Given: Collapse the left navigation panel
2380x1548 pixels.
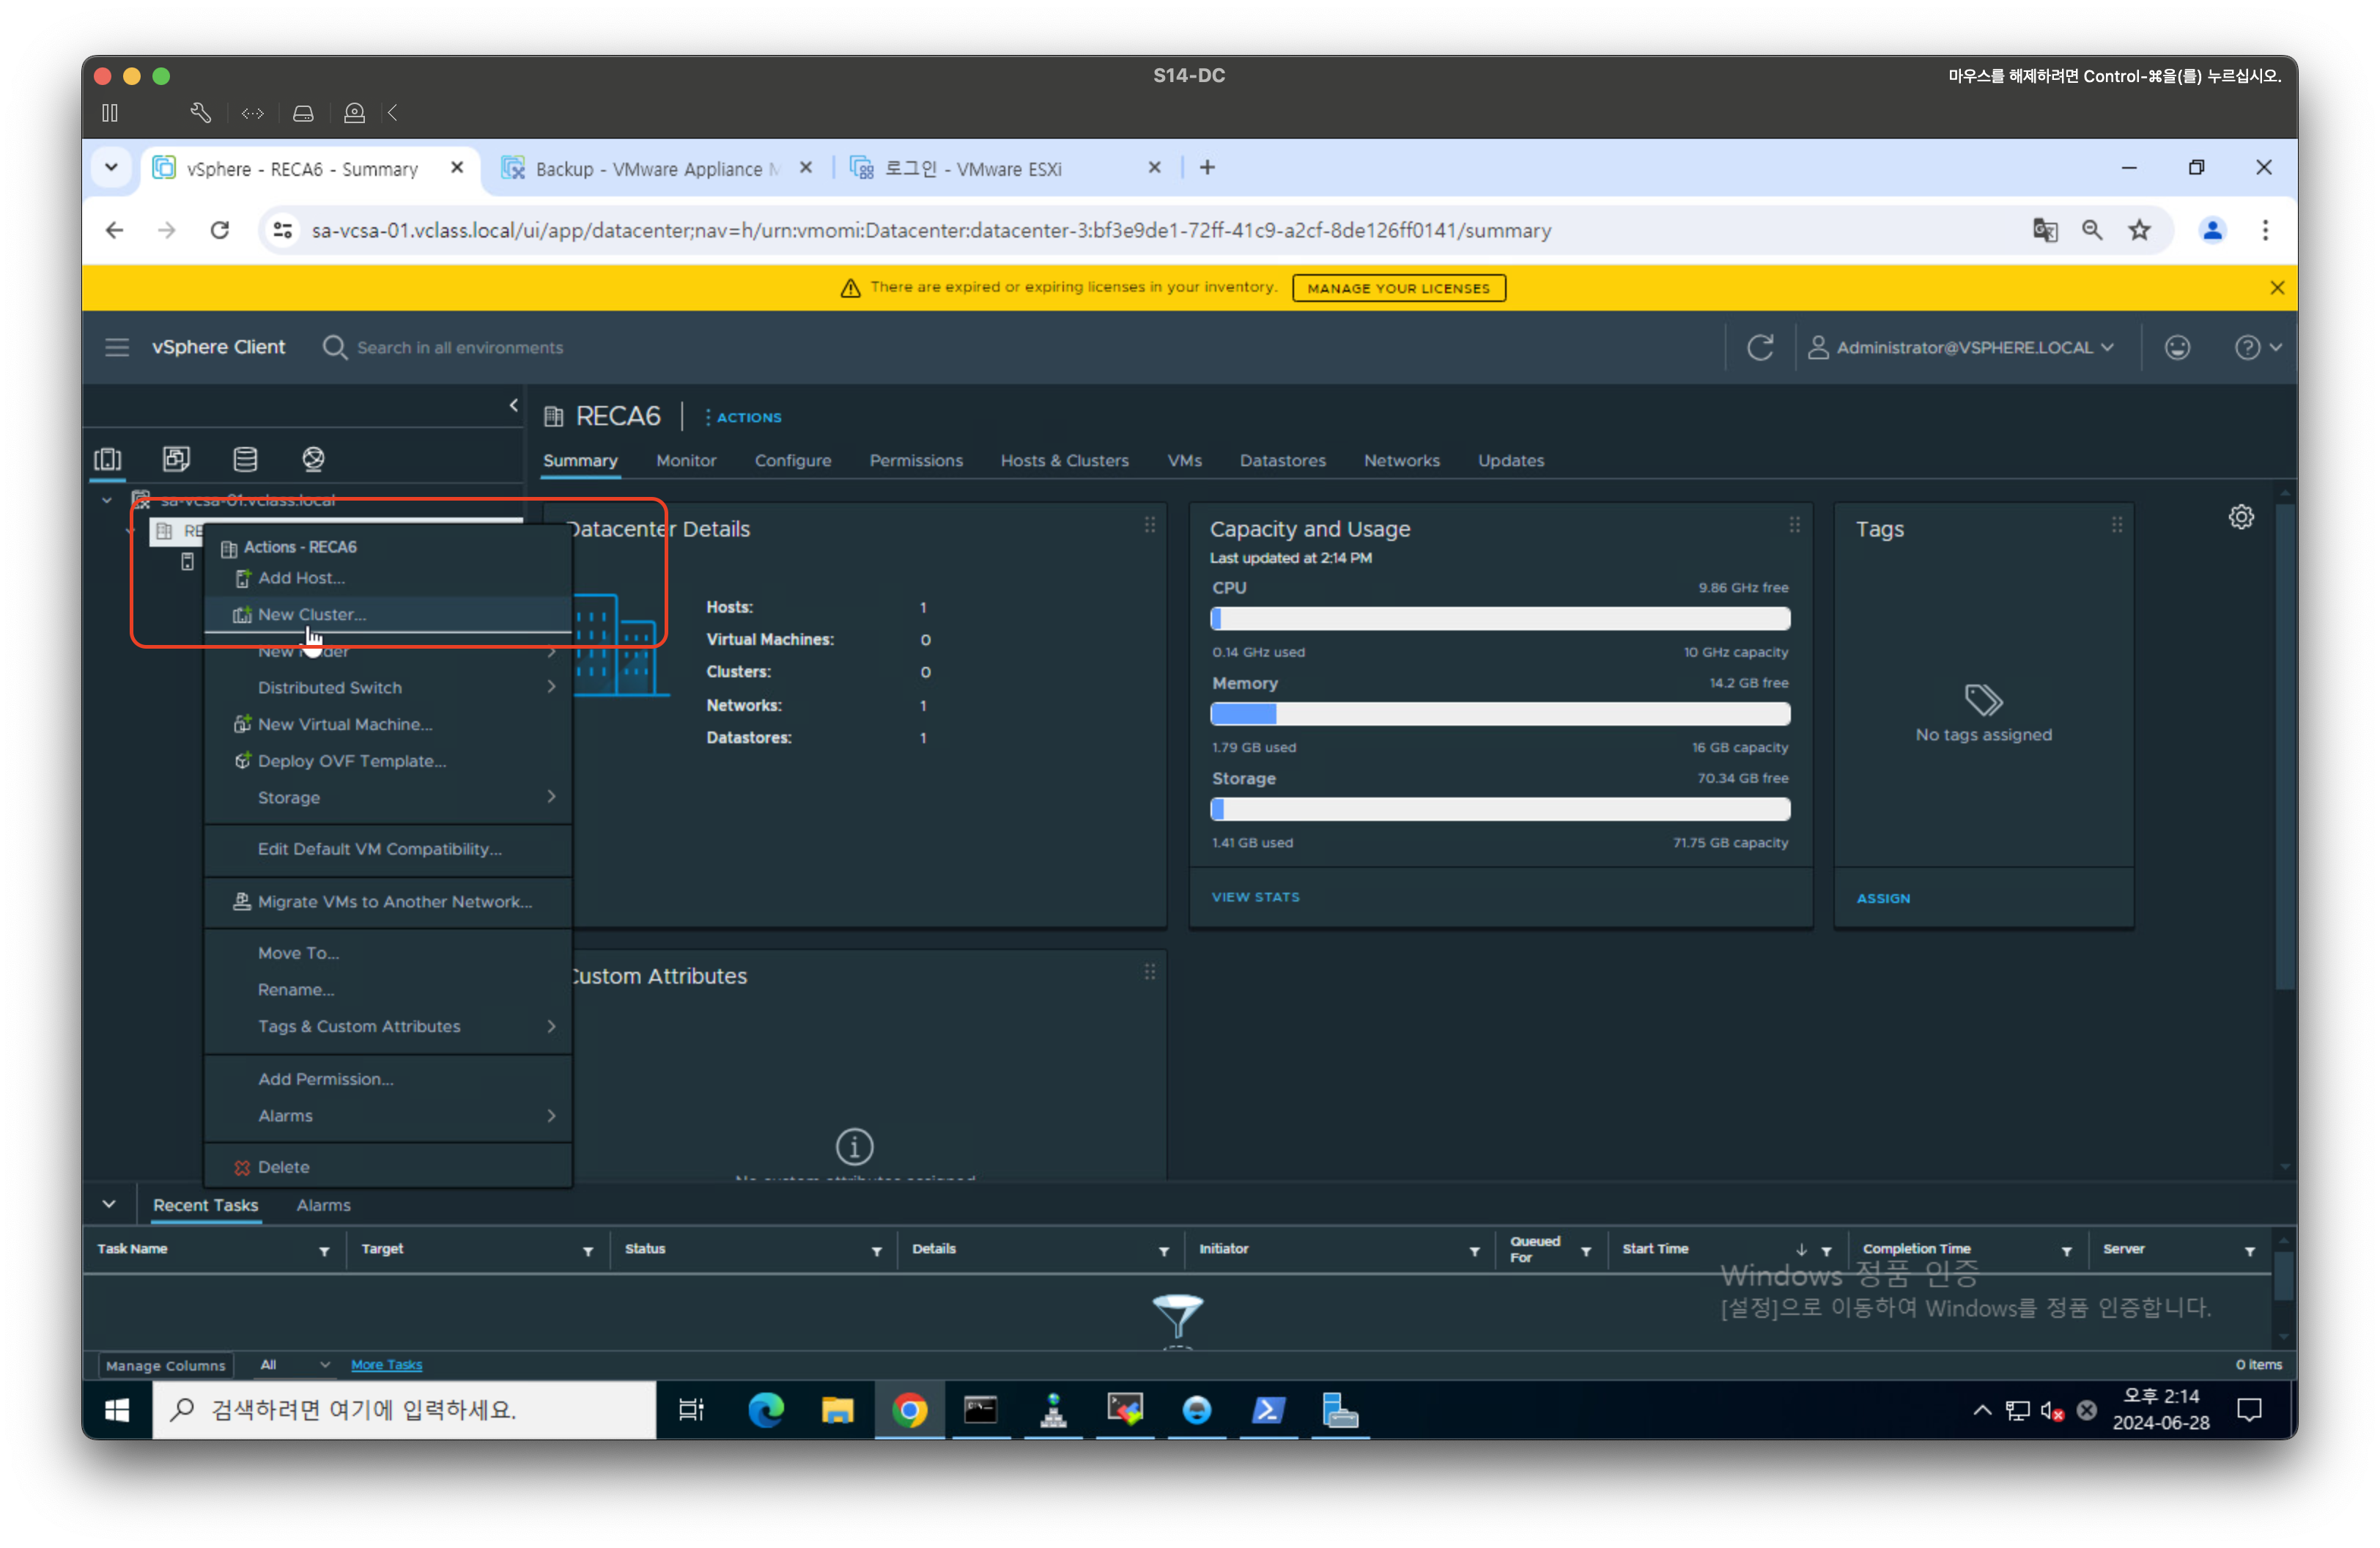Looking at the screenshot, I should [514, 405].
